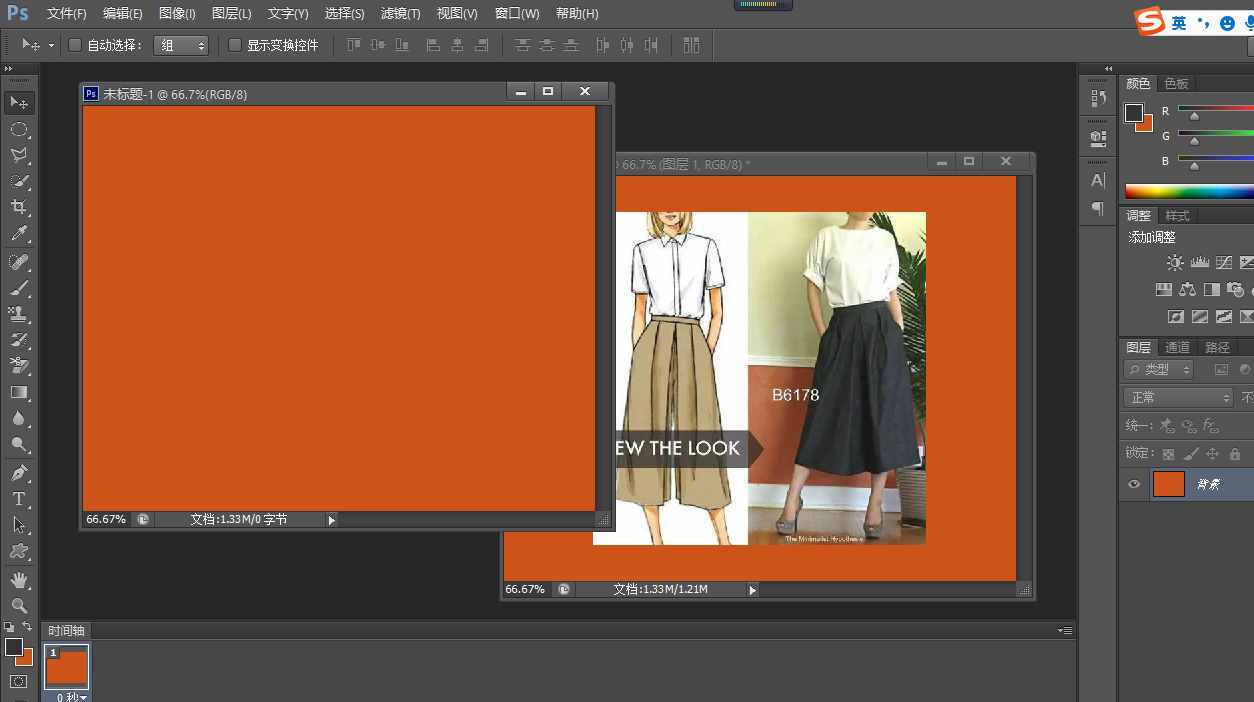Expand status arrow in image document window
The width and height of the screenshot is (1254, 702).
point(753,590)
